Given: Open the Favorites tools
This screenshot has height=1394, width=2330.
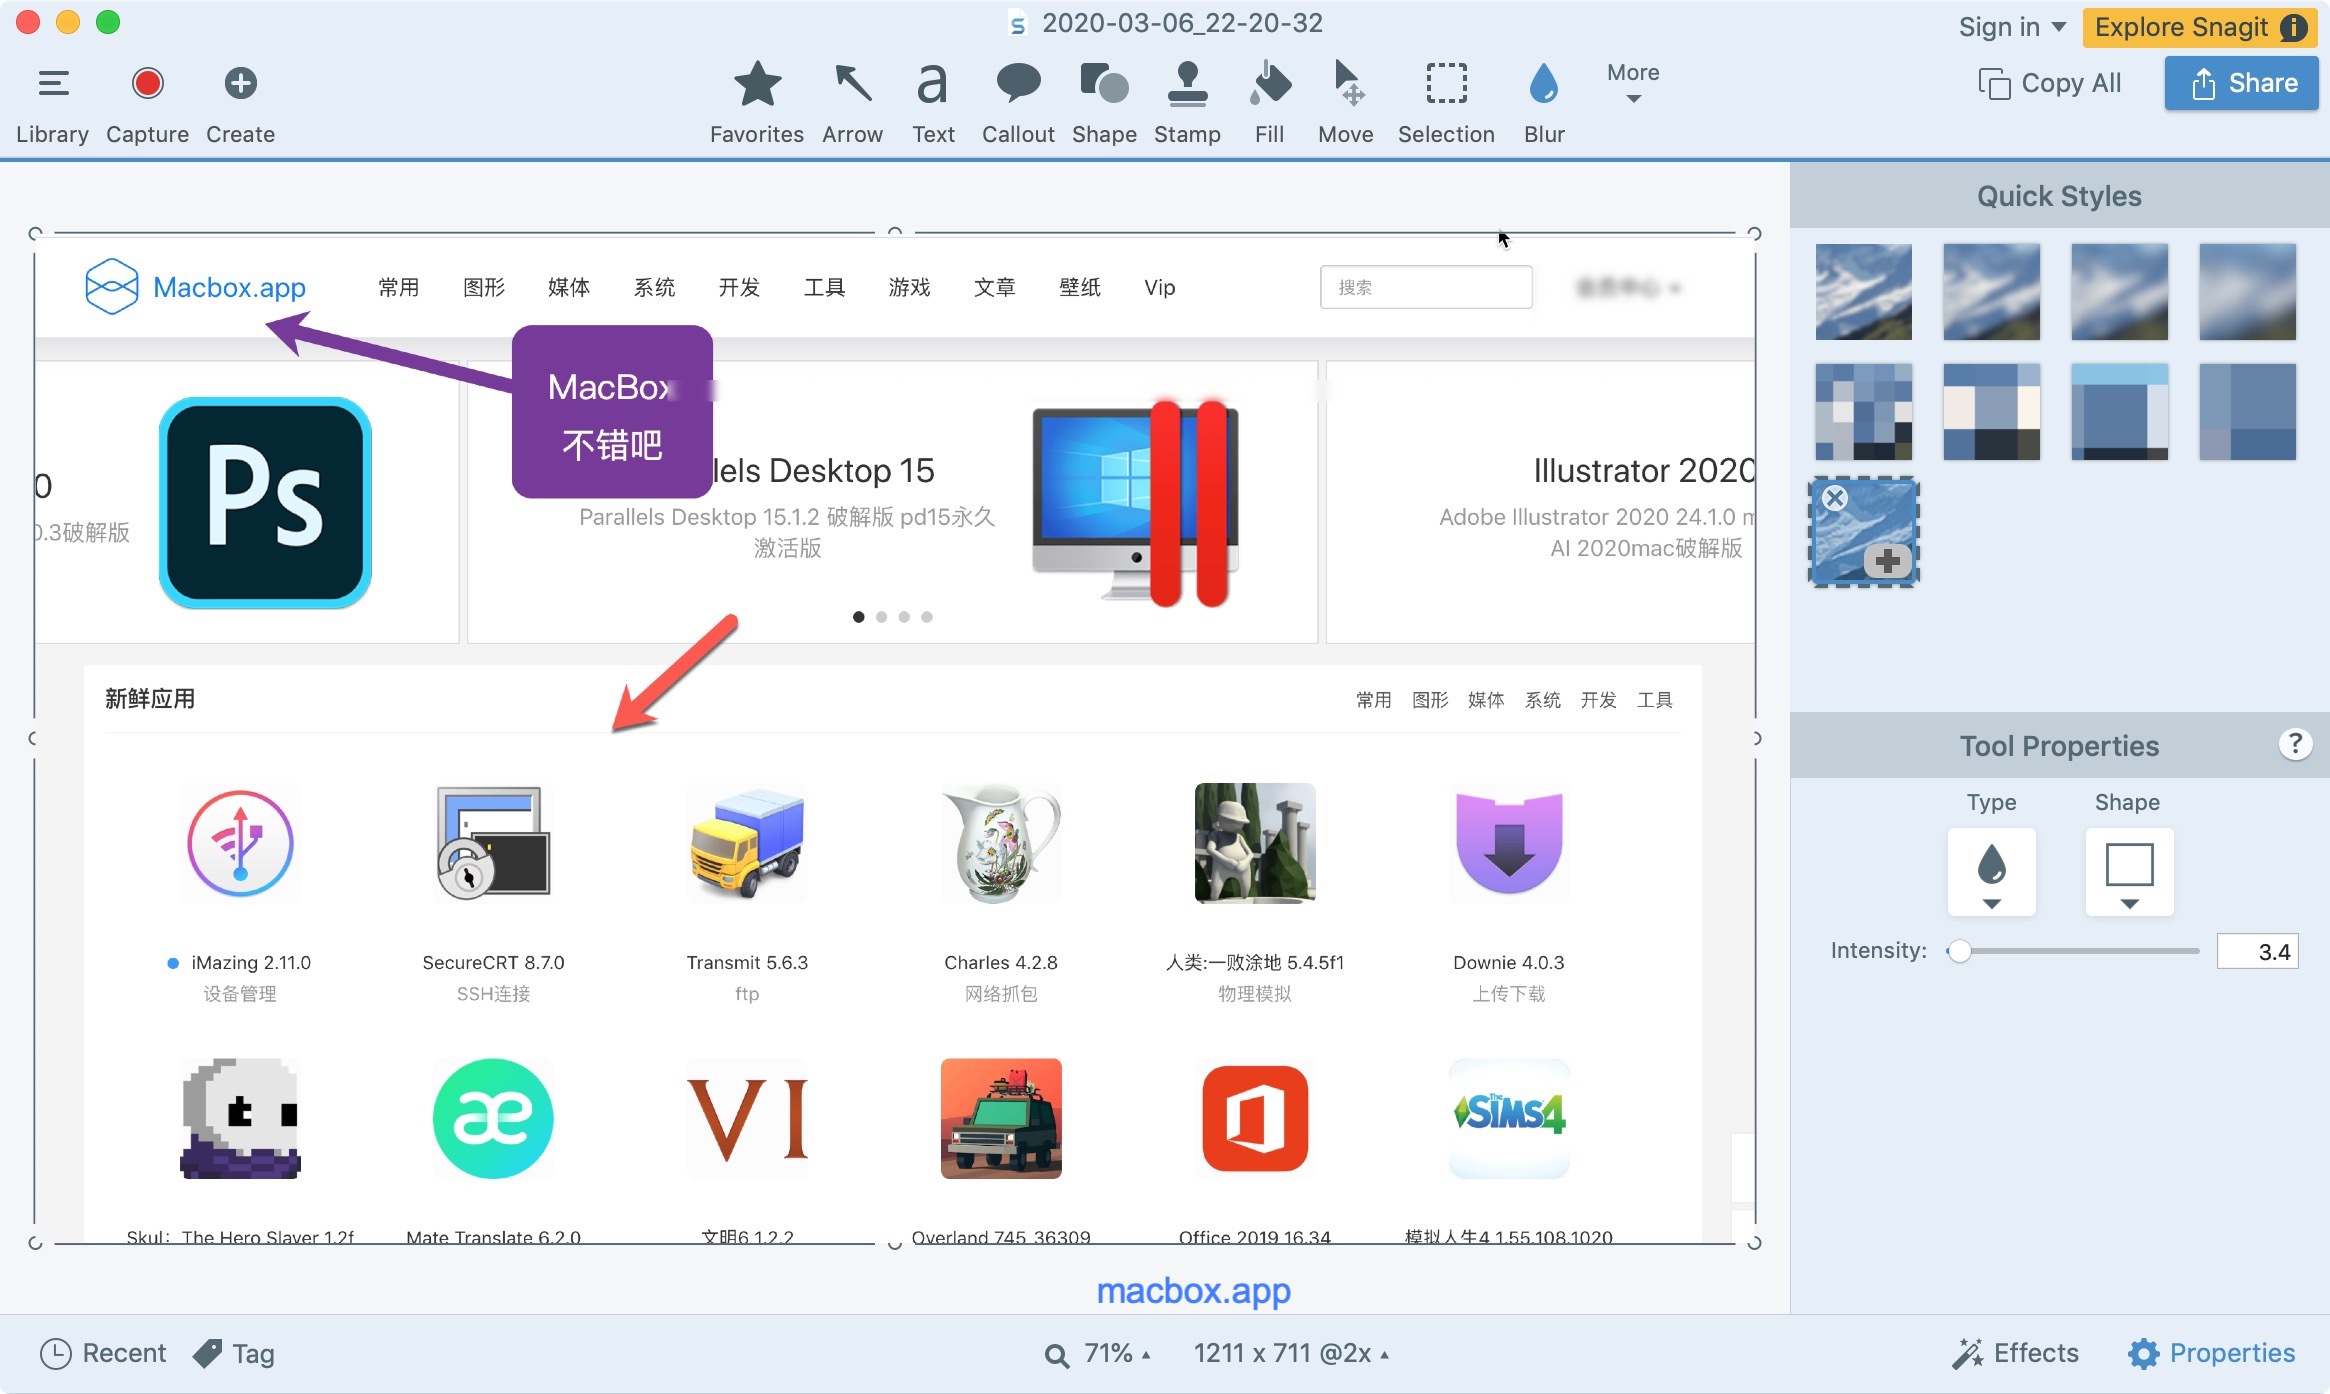Looking at the screenshot, I should (x=757, y=101).
